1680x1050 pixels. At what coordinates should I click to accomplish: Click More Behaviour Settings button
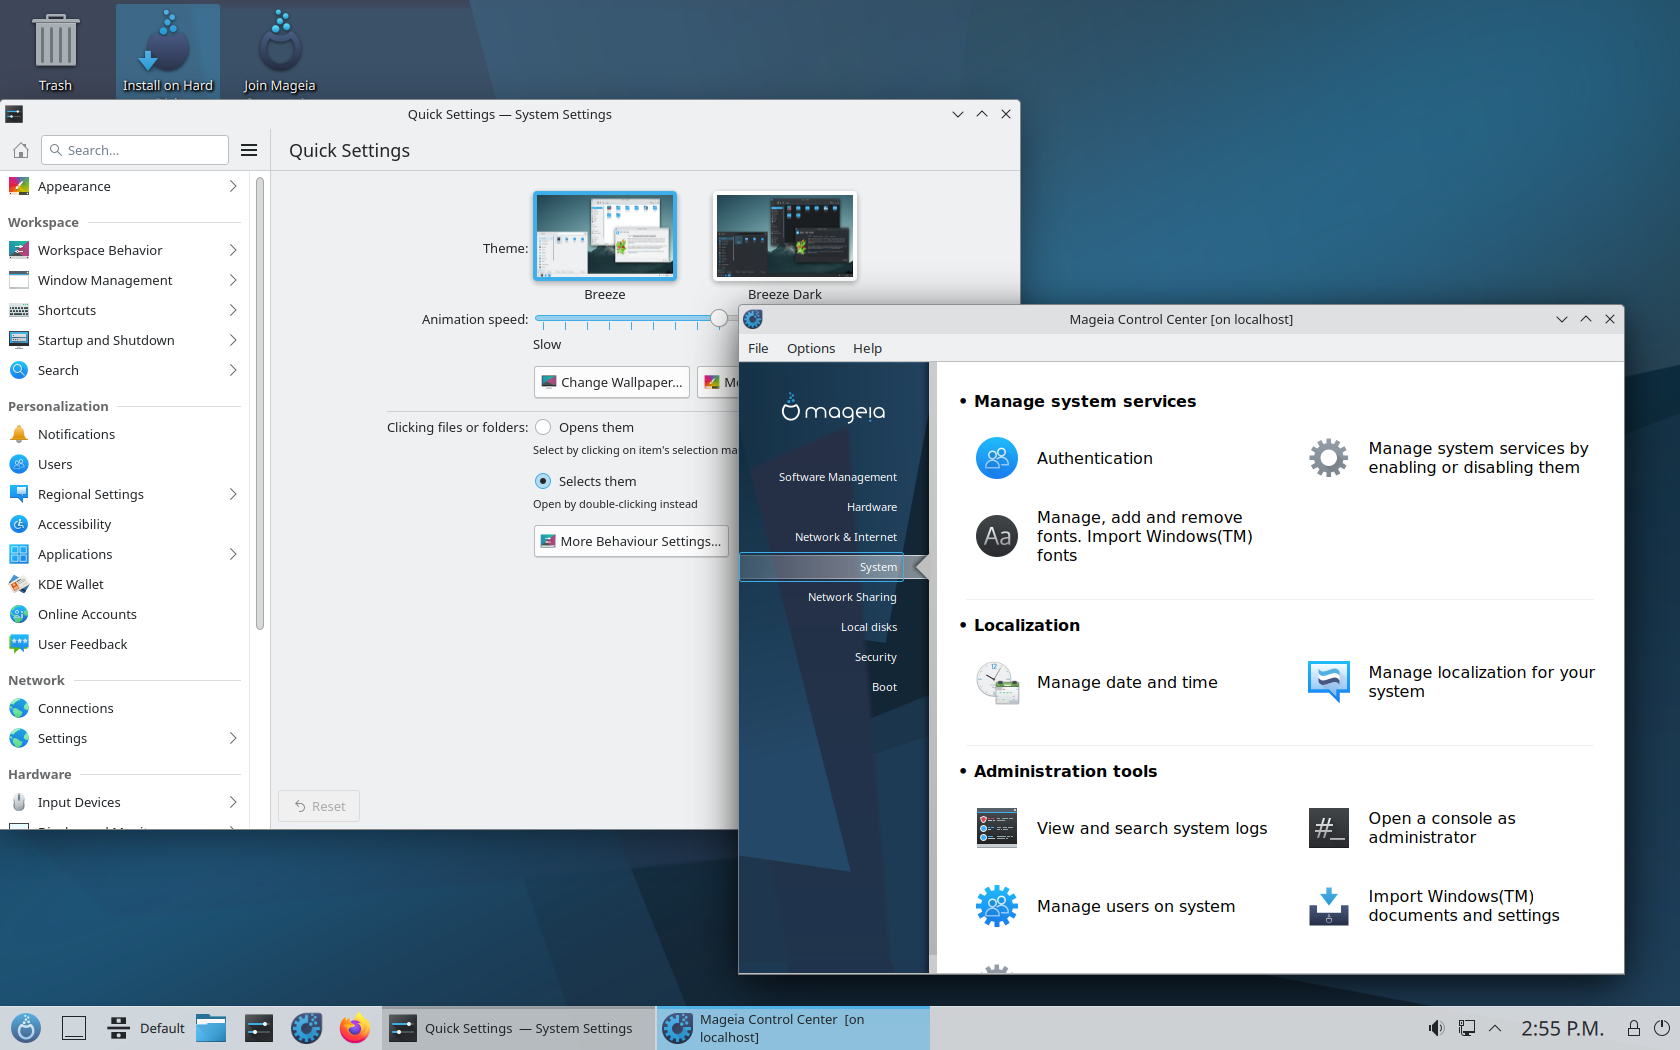[631, 541]
